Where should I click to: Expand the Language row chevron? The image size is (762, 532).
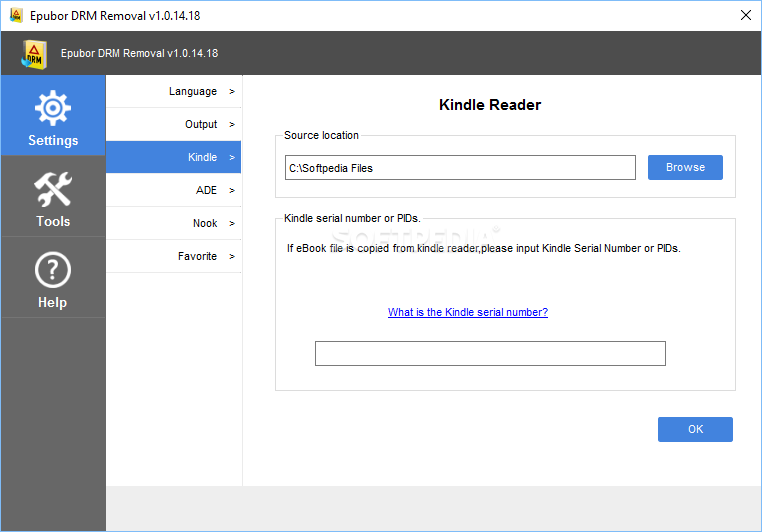tap(232, 91)
